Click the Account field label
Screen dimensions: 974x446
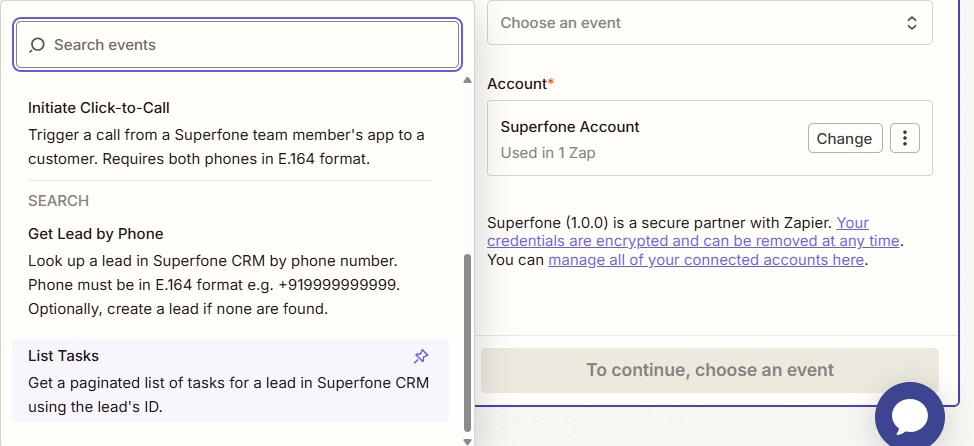click(x=520, y=84)
